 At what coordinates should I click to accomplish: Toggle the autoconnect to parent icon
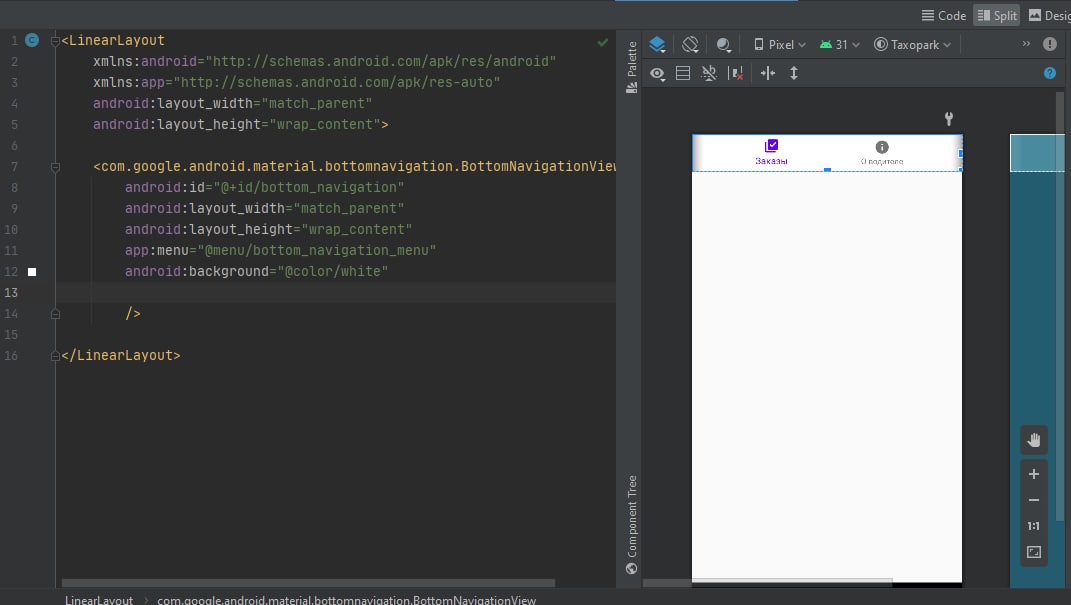pyautogui.click(x=709, y=73)
